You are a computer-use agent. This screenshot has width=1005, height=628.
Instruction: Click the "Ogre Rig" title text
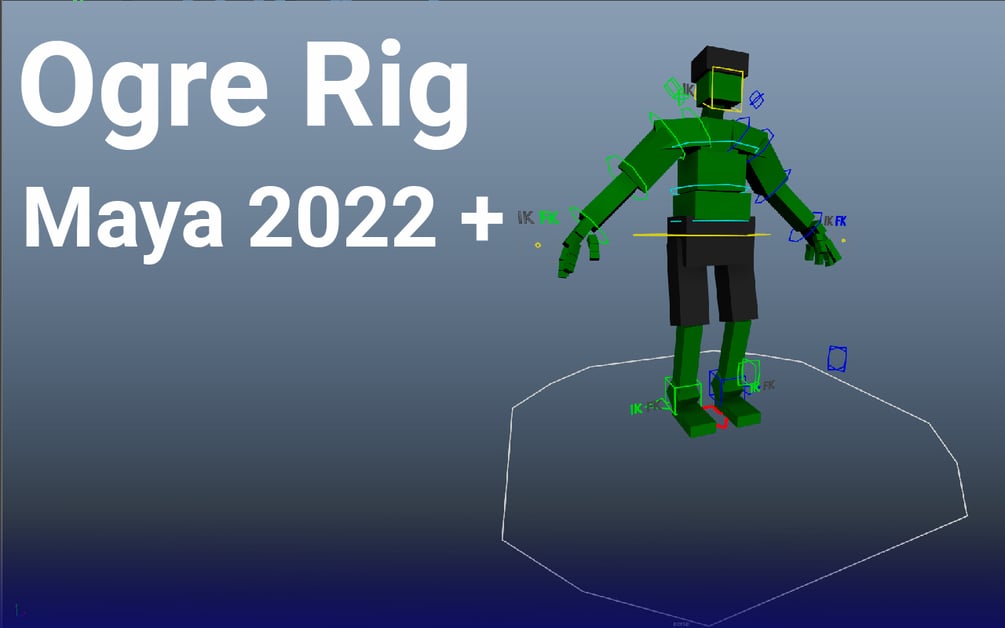(245, 94)
